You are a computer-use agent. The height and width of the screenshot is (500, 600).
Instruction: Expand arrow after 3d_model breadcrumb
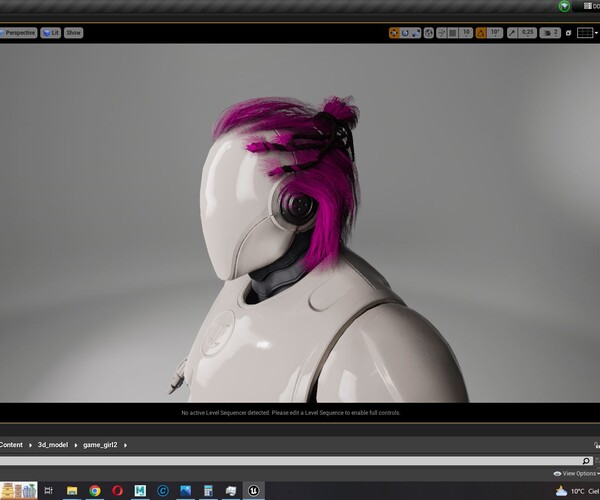pyautogui.click(x=76, y=445)
